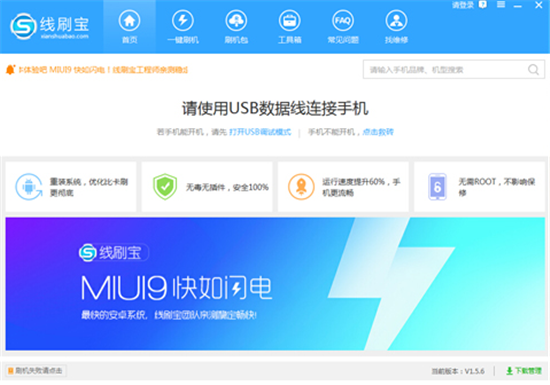Viewport: 550px width, 385px height.
Task: Switch to the 刷机包 ROM package tab
Action: pos(236,27)
